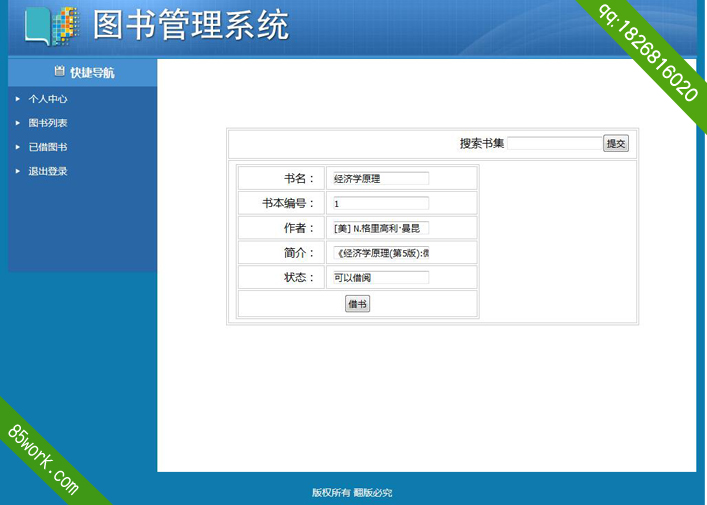Click the 提交 search button
Viewport: 707px width, 505px height.
pyautogui.click(x=616, y=143)
